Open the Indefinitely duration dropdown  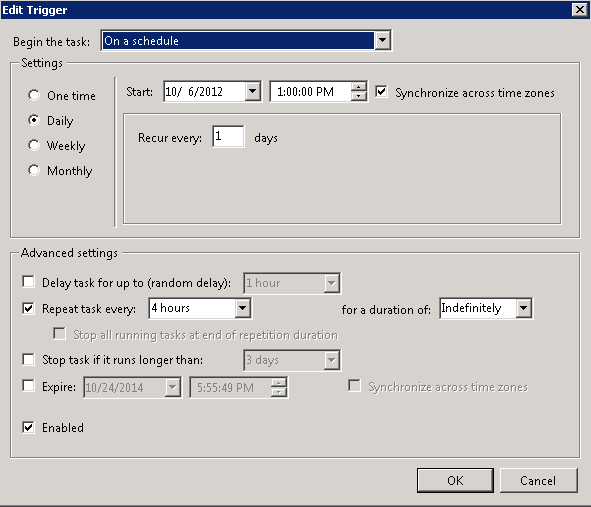pos(524,308)
